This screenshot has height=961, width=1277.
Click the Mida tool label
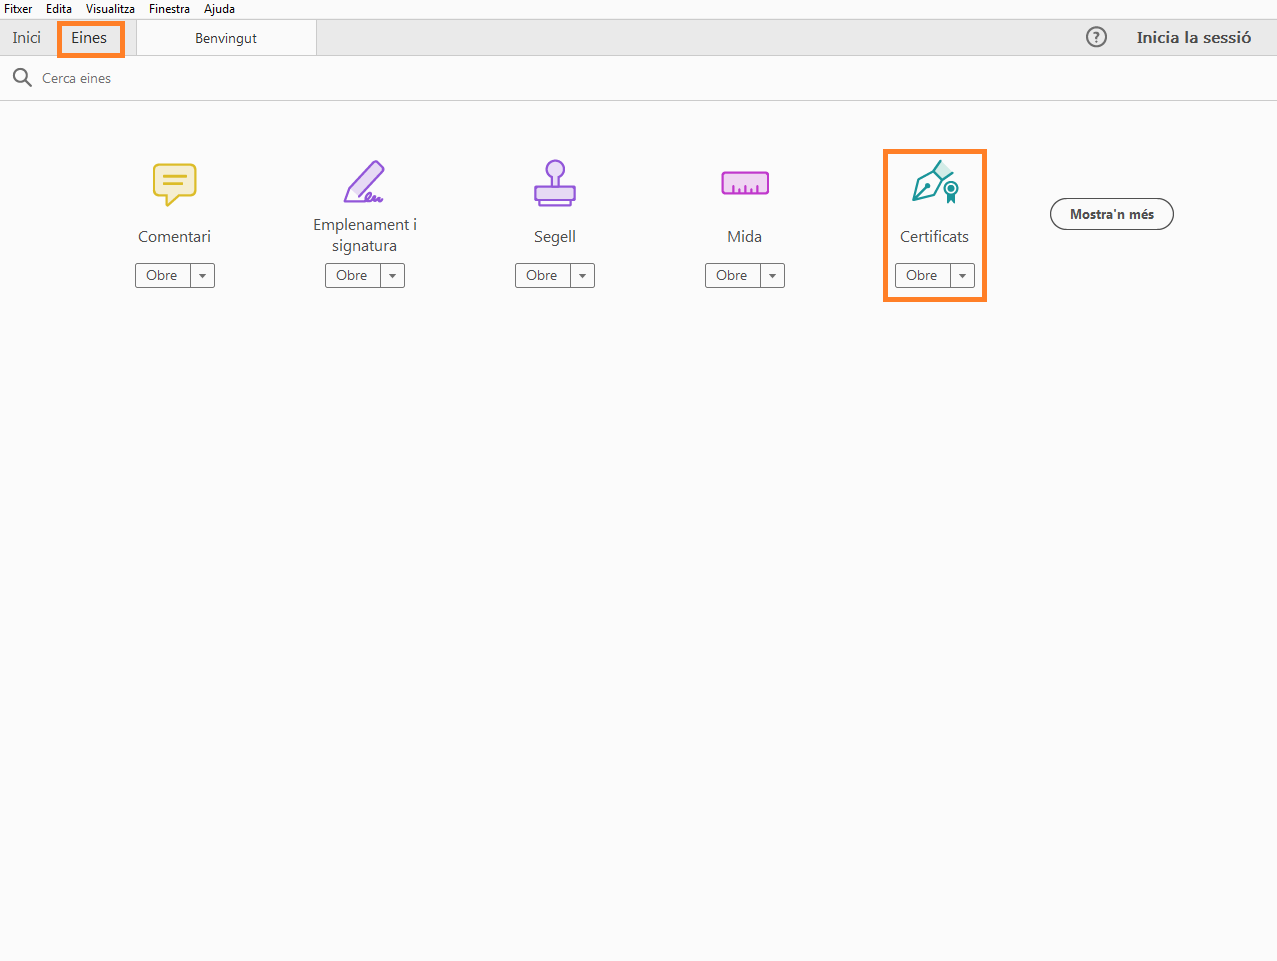point(745,237)
